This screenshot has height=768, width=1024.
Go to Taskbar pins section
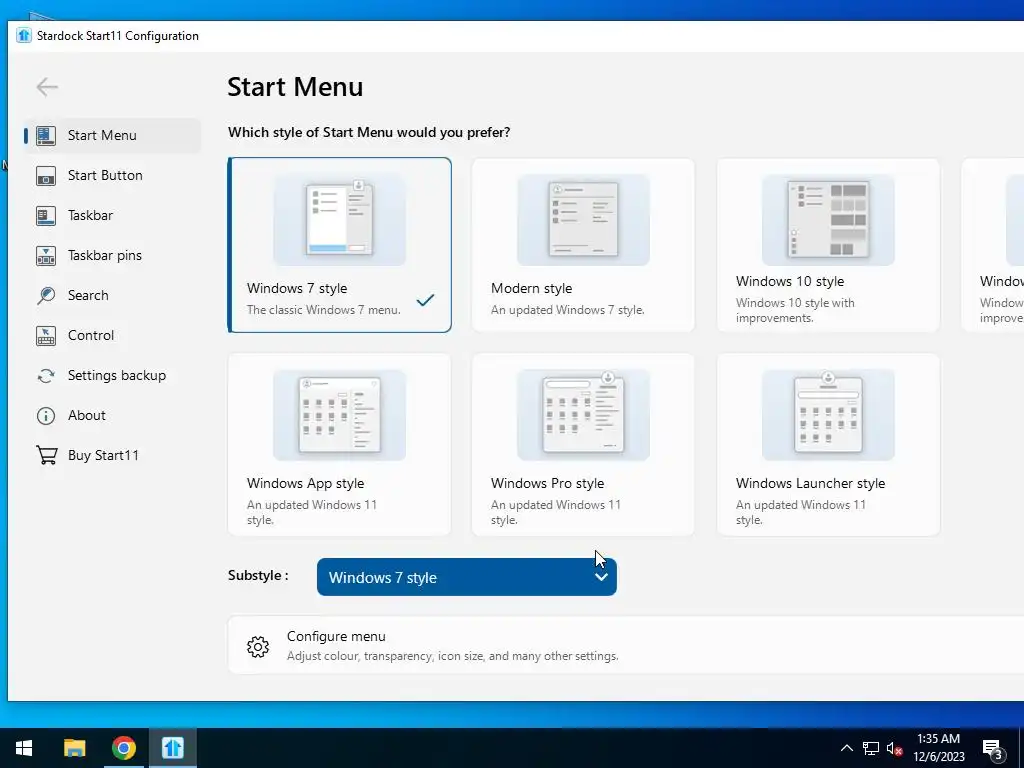pyautogui.click(x=112, y=255)
